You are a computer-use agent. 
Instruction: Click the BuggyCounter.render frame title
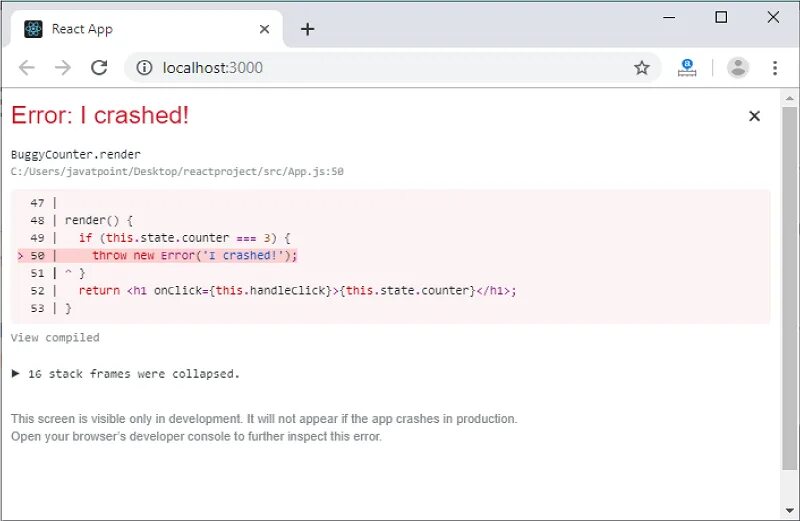(76, 154)
